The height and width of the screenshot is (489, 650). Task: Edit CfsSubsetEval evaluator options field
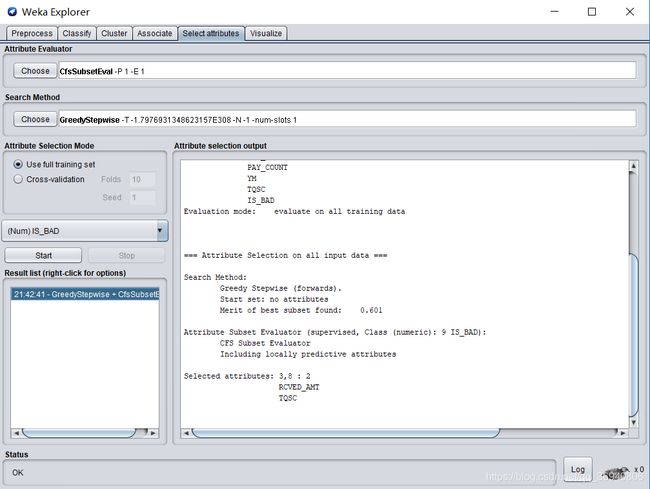click(347, 71)
